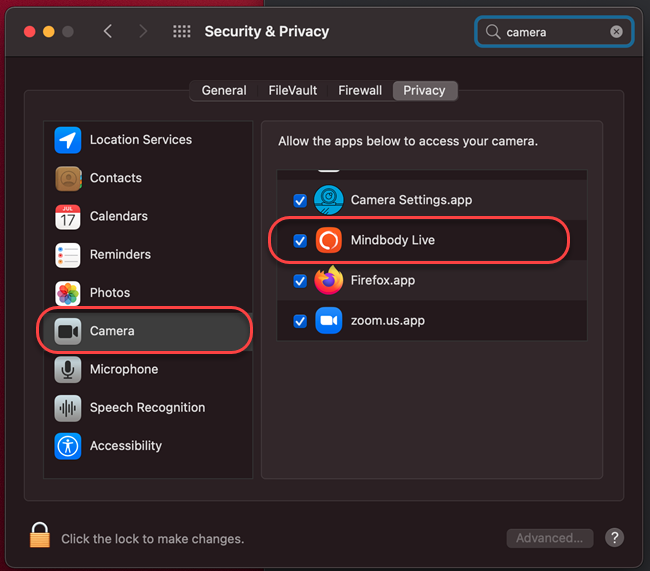Select the Calendars privacy item
Image resolution: width=650 pixels, height=571 pixels.
118,216
